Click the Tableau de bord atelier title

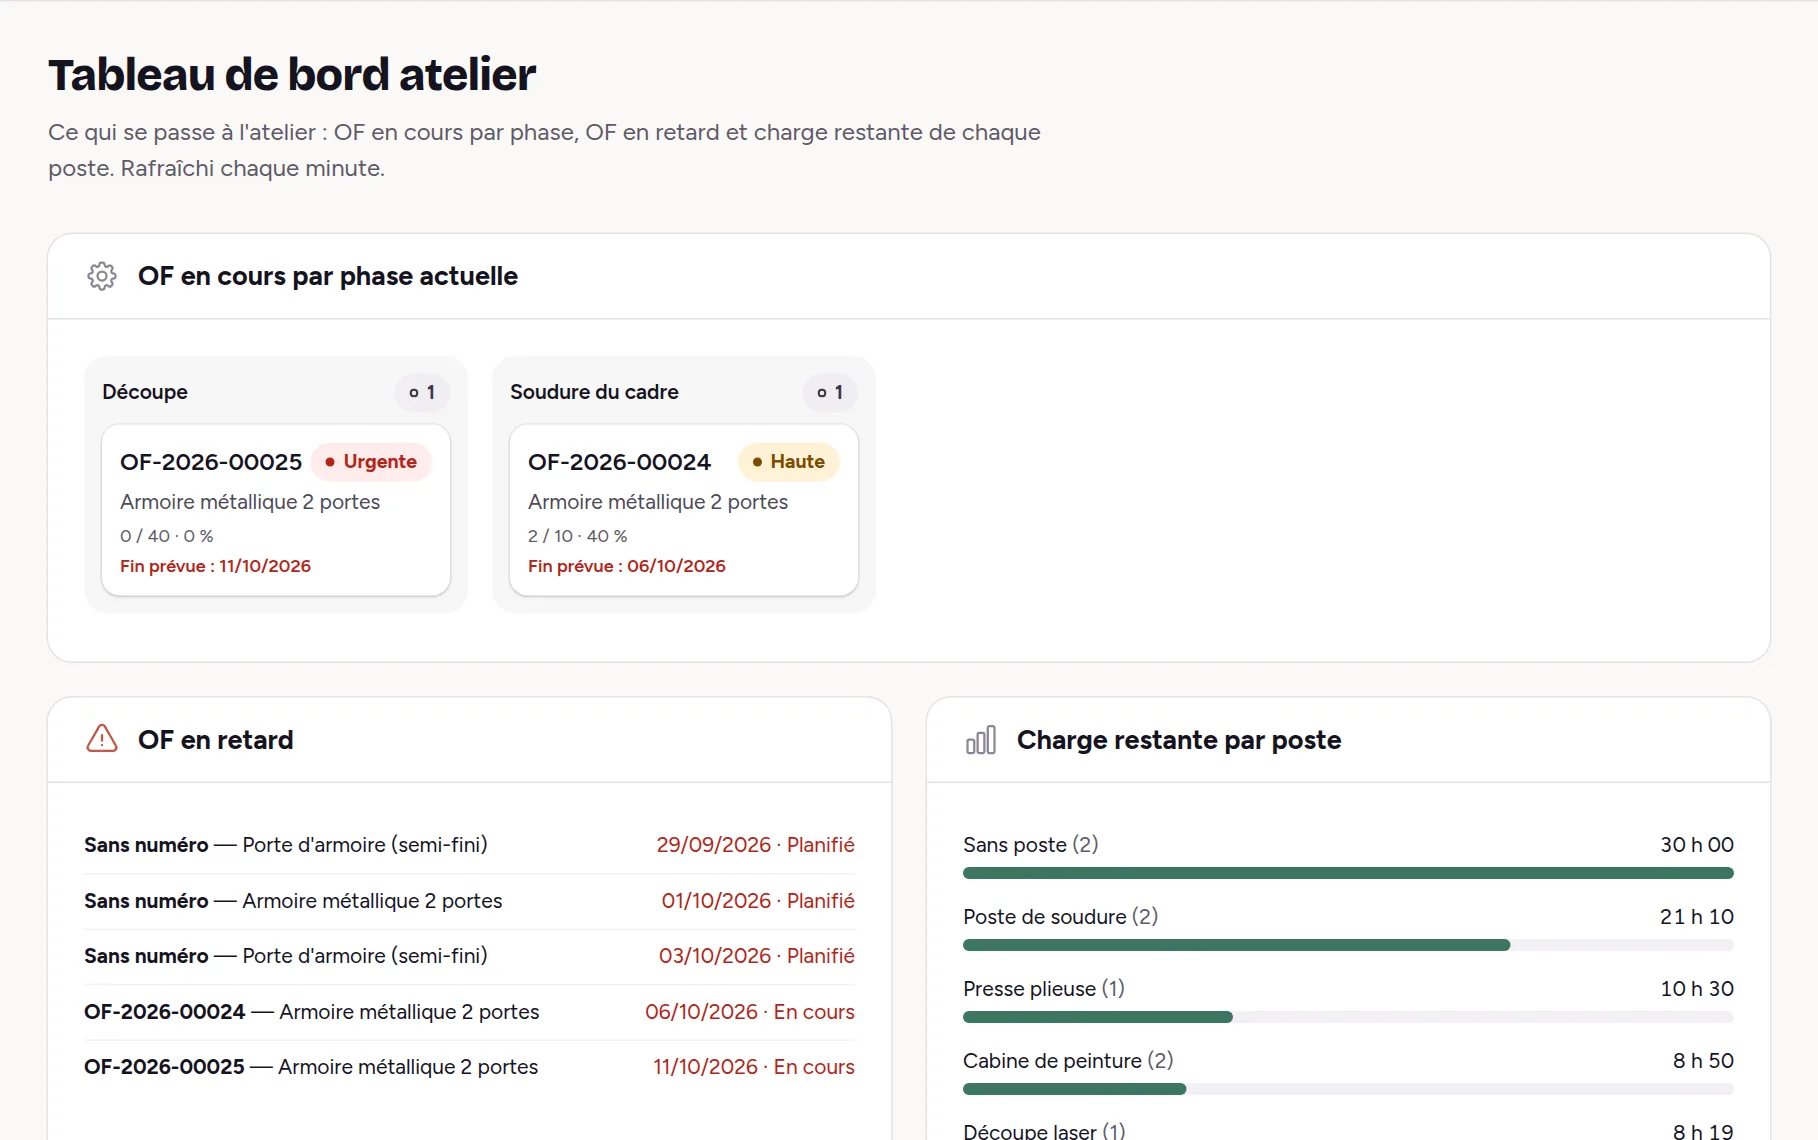click(x=292, y=75)
